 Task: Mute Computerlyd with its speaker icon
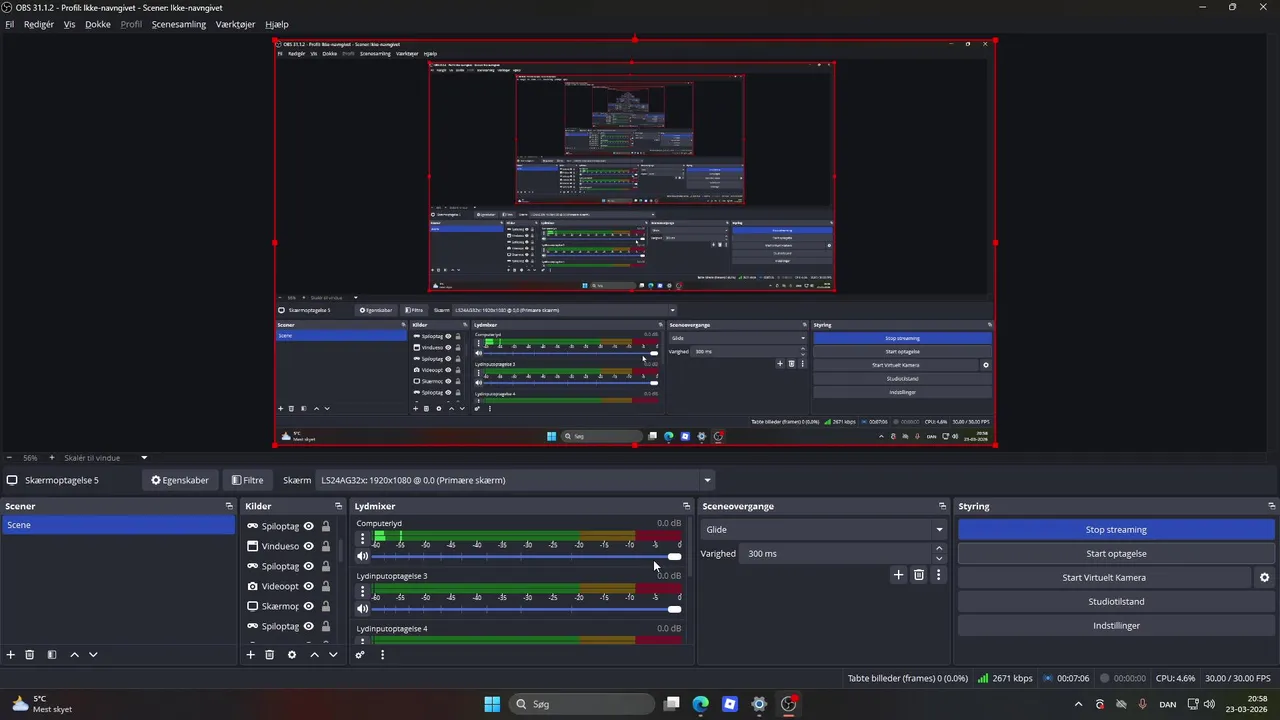tap(363, 556)
